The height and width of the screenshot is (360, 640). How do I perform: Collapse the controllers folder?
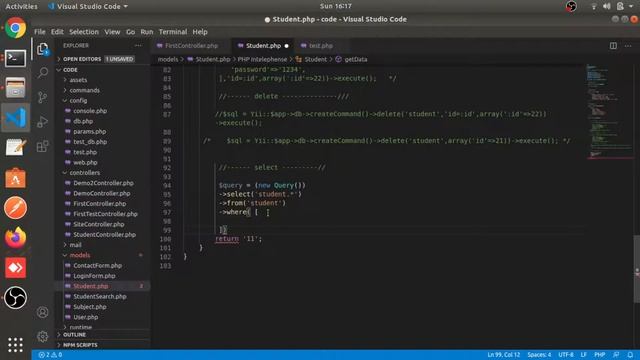point(84,173)
